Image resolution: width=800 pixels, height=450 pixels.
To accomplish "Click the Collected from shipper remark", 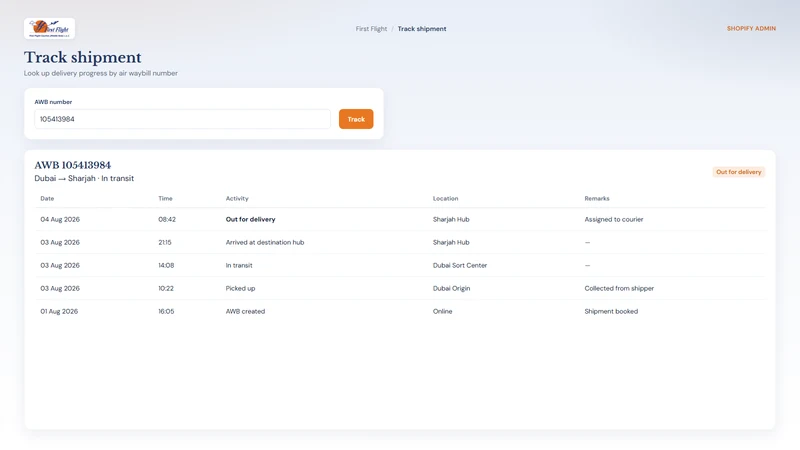I will pos(619,288).
